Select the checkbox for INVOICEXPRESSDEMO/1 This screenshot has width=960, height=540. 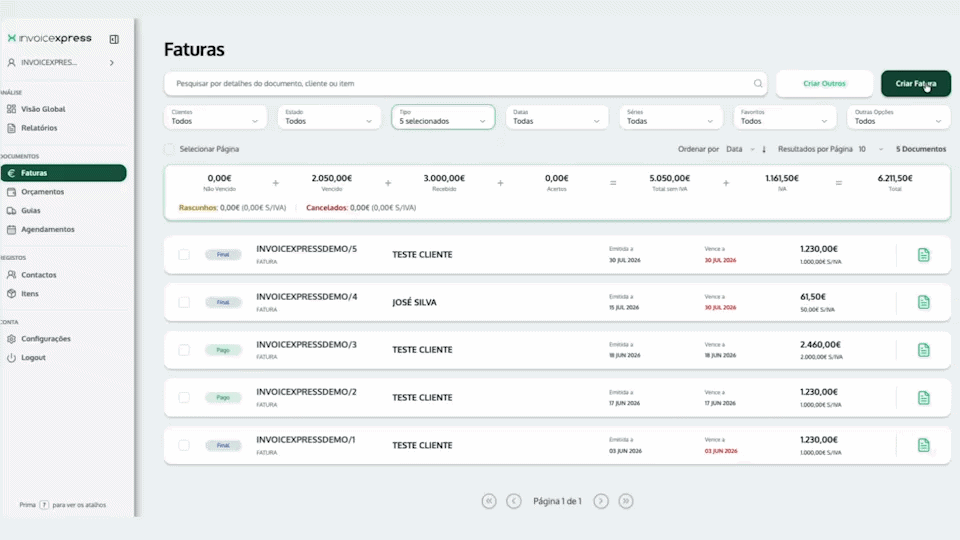pyautogui.click(x=184, y=446)
